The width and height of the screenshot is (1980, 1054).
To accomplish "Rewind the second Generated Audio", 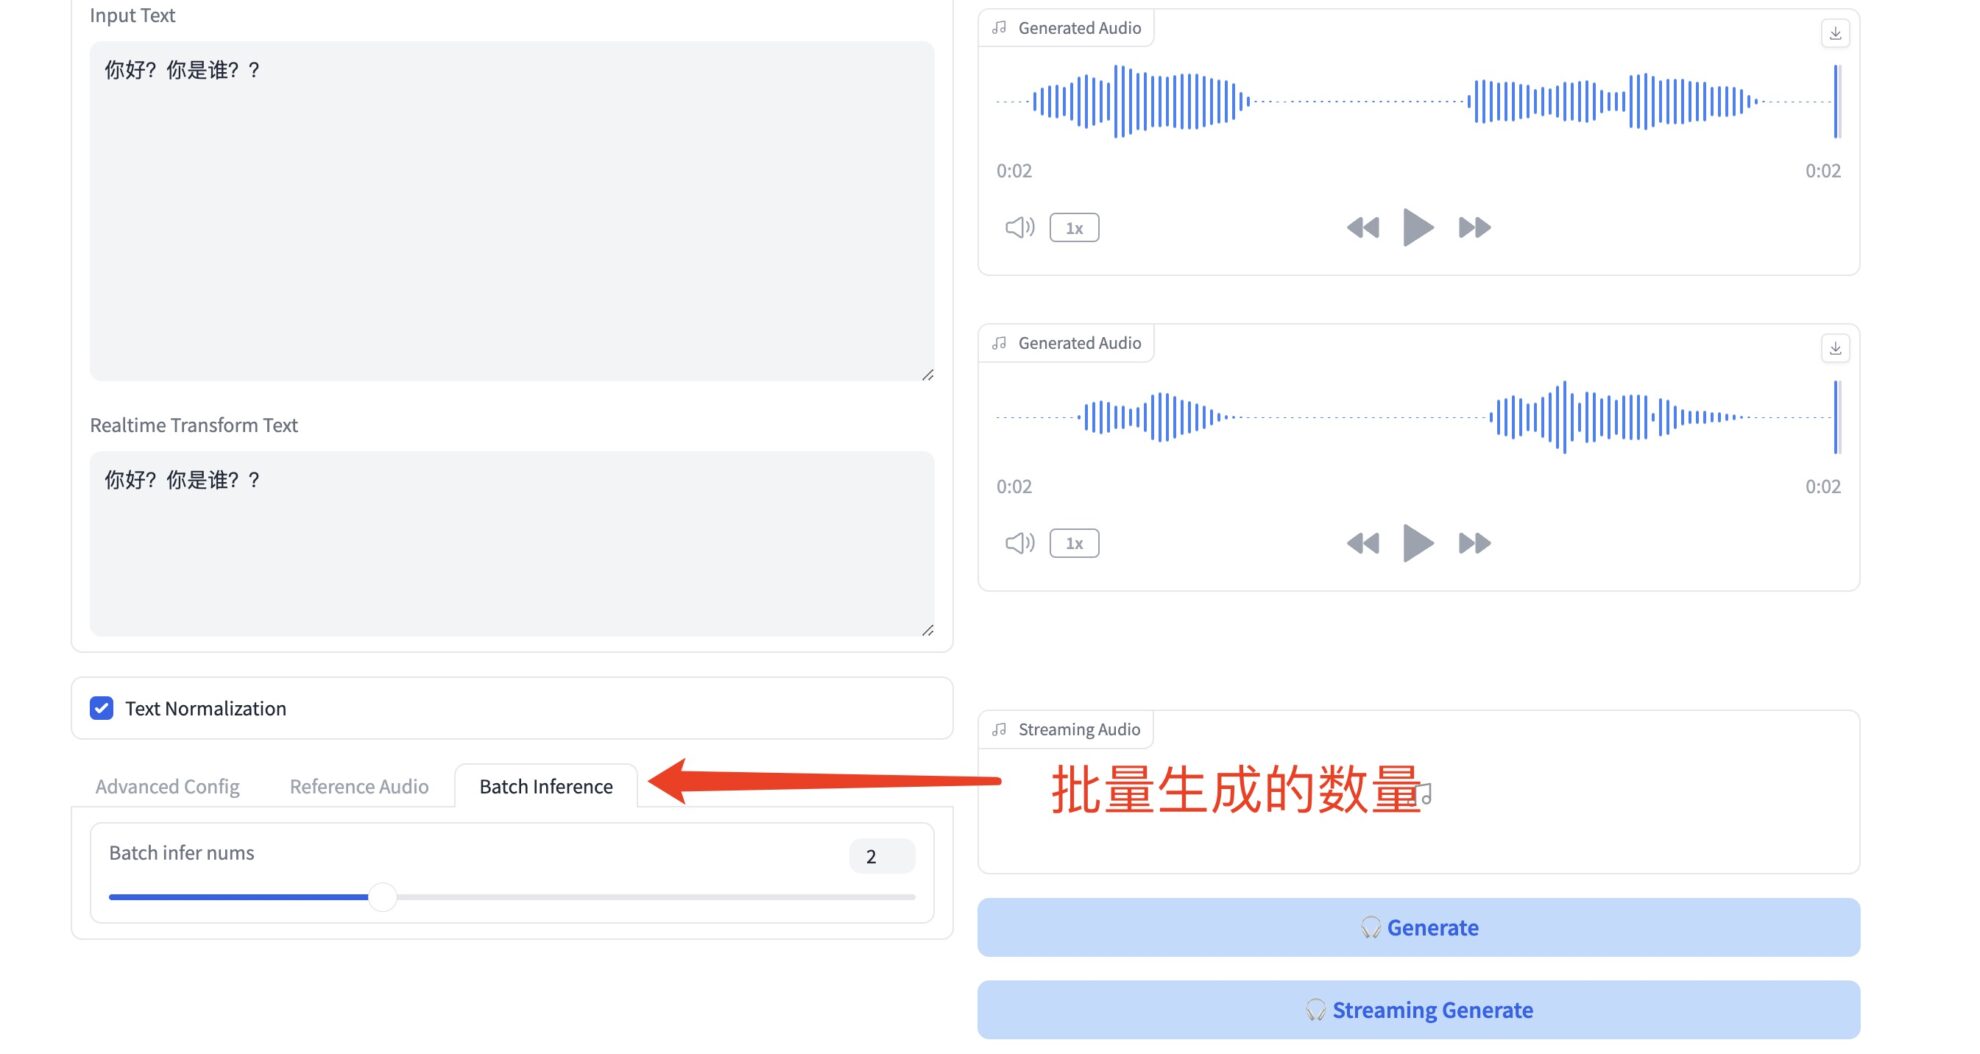I will (1363, 543).
